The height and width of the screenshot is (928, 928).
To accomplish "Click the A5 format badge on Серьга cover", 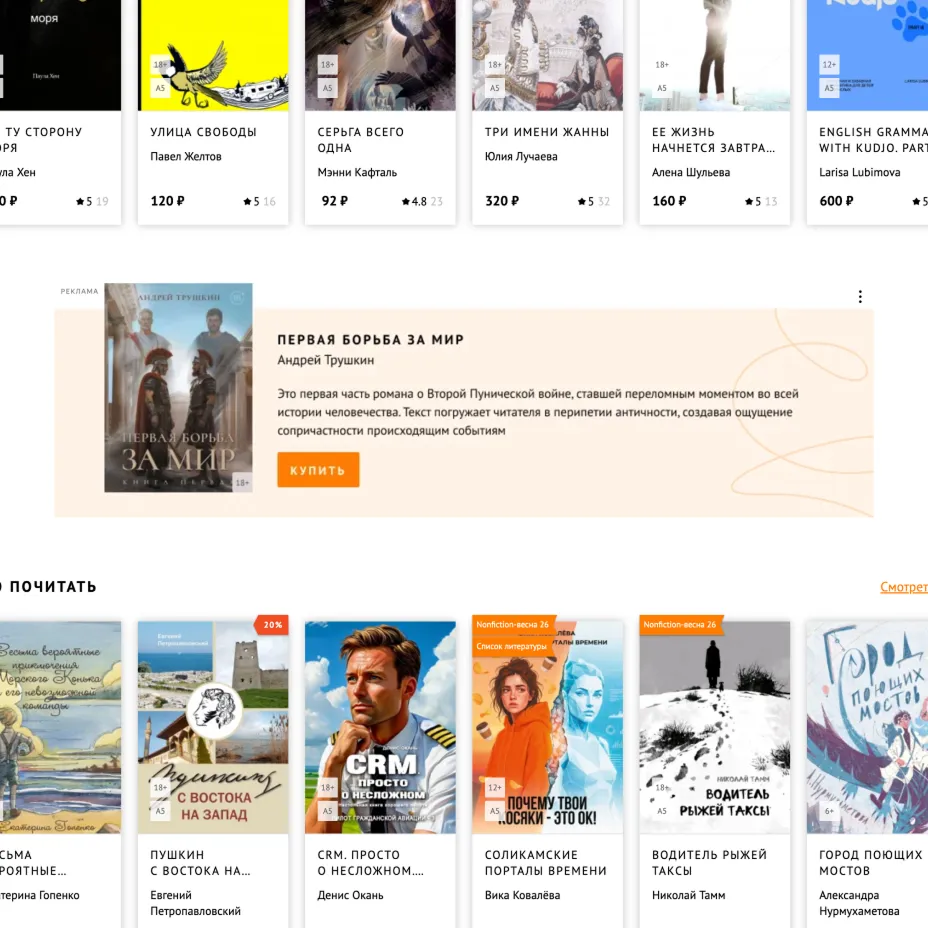I will [327, 88].
